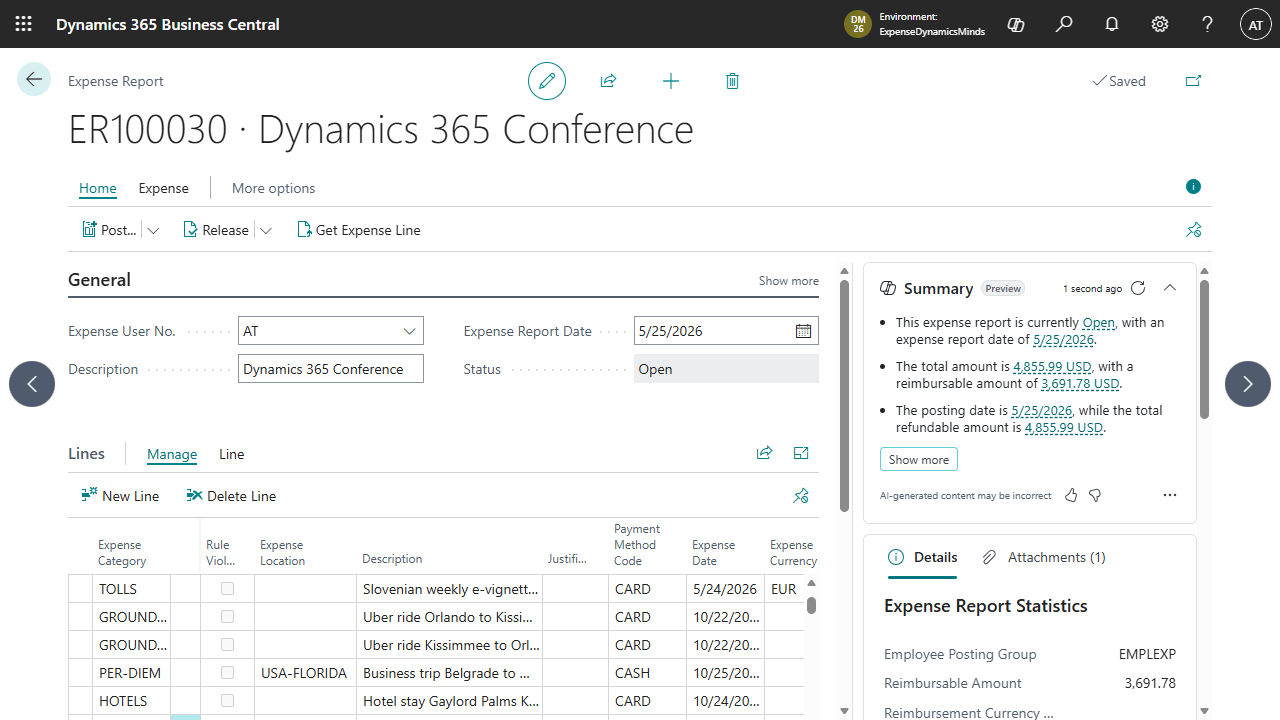Click the Post button
The image size is (1280, 720).
pyautogui.click(x=109, y=230)
